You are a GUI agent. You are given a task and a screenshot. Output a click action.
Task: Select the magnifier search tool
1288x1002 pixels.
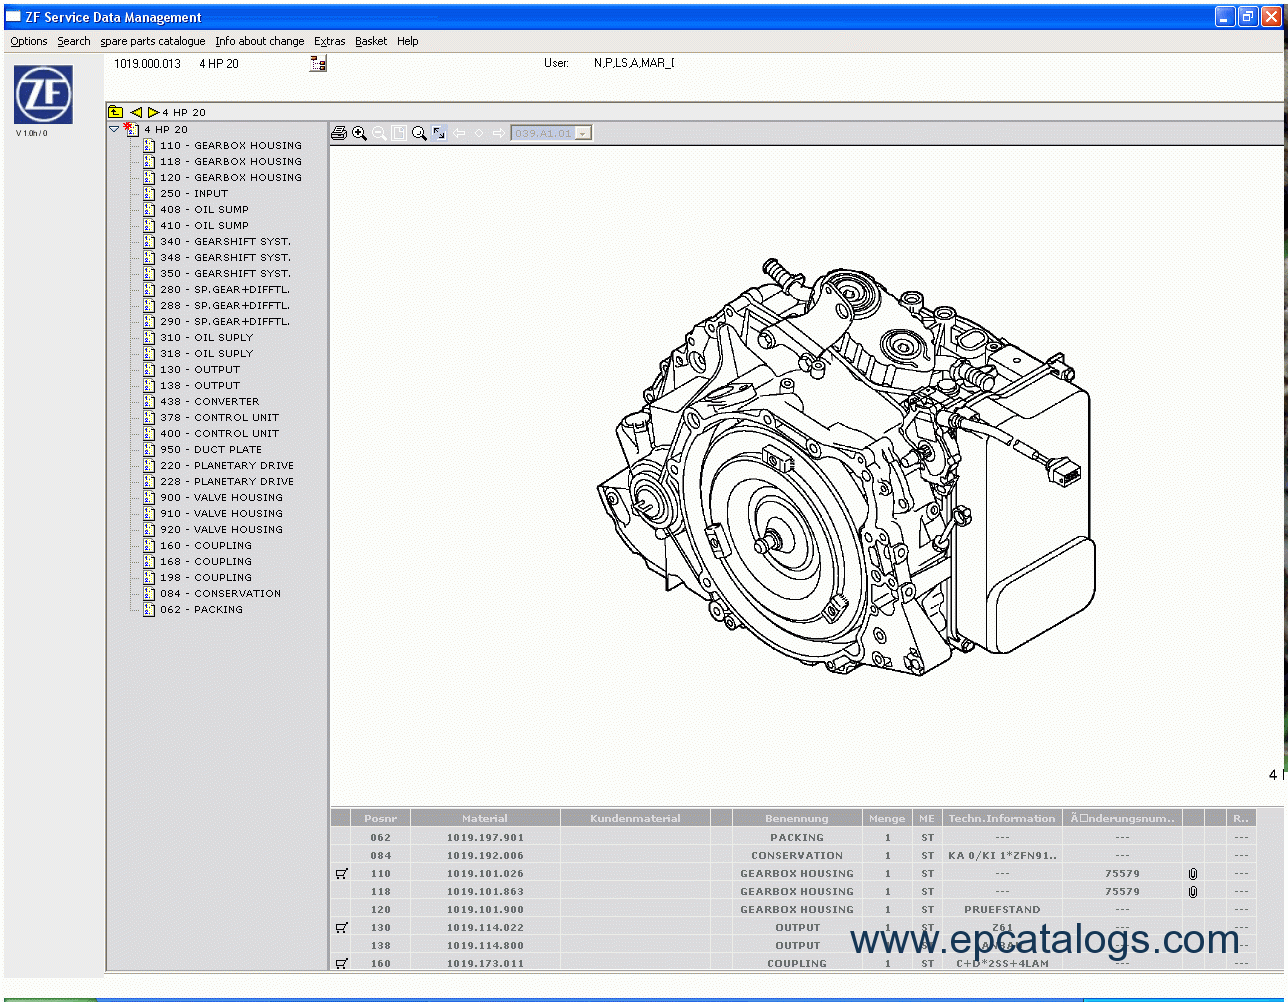click(419, 133)
